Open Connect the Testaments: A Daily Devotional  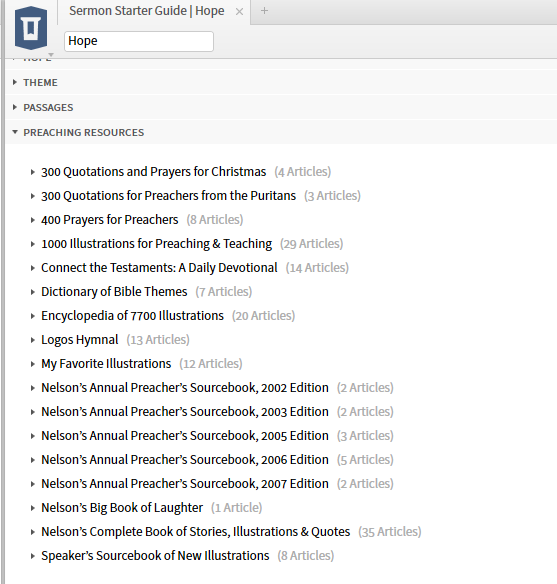pyautogui.click(x=159, y=268)
